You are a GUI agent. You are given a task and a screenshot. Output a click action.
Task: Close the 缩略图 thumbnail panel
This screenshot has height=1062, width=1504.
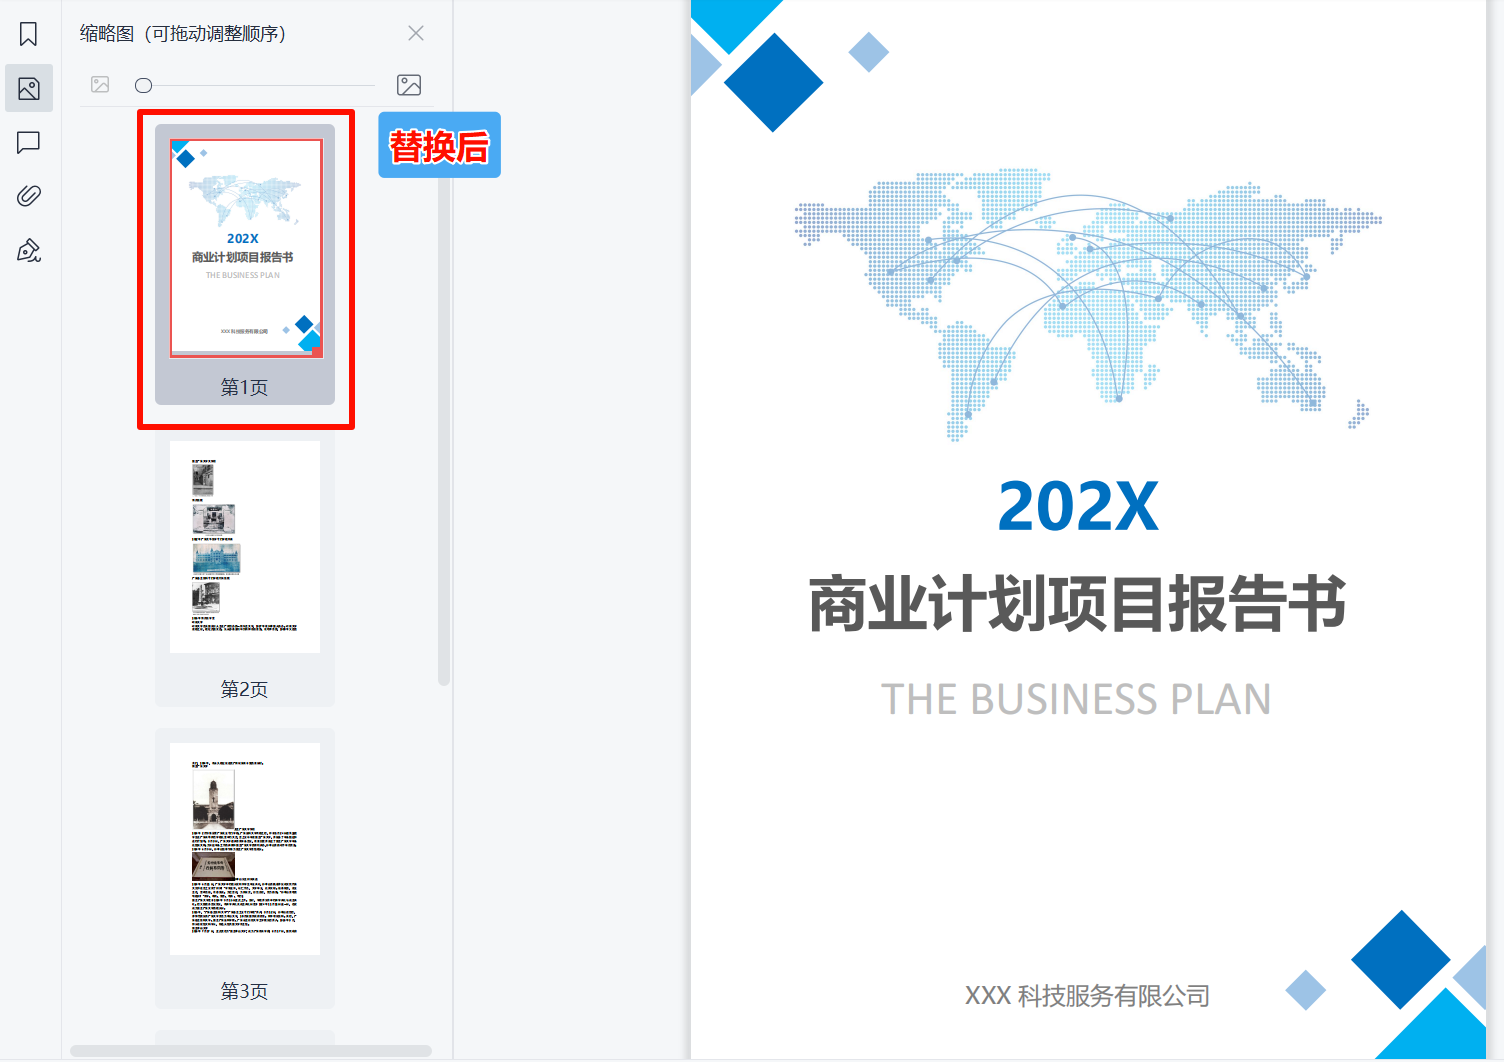[x=416, y=34]
